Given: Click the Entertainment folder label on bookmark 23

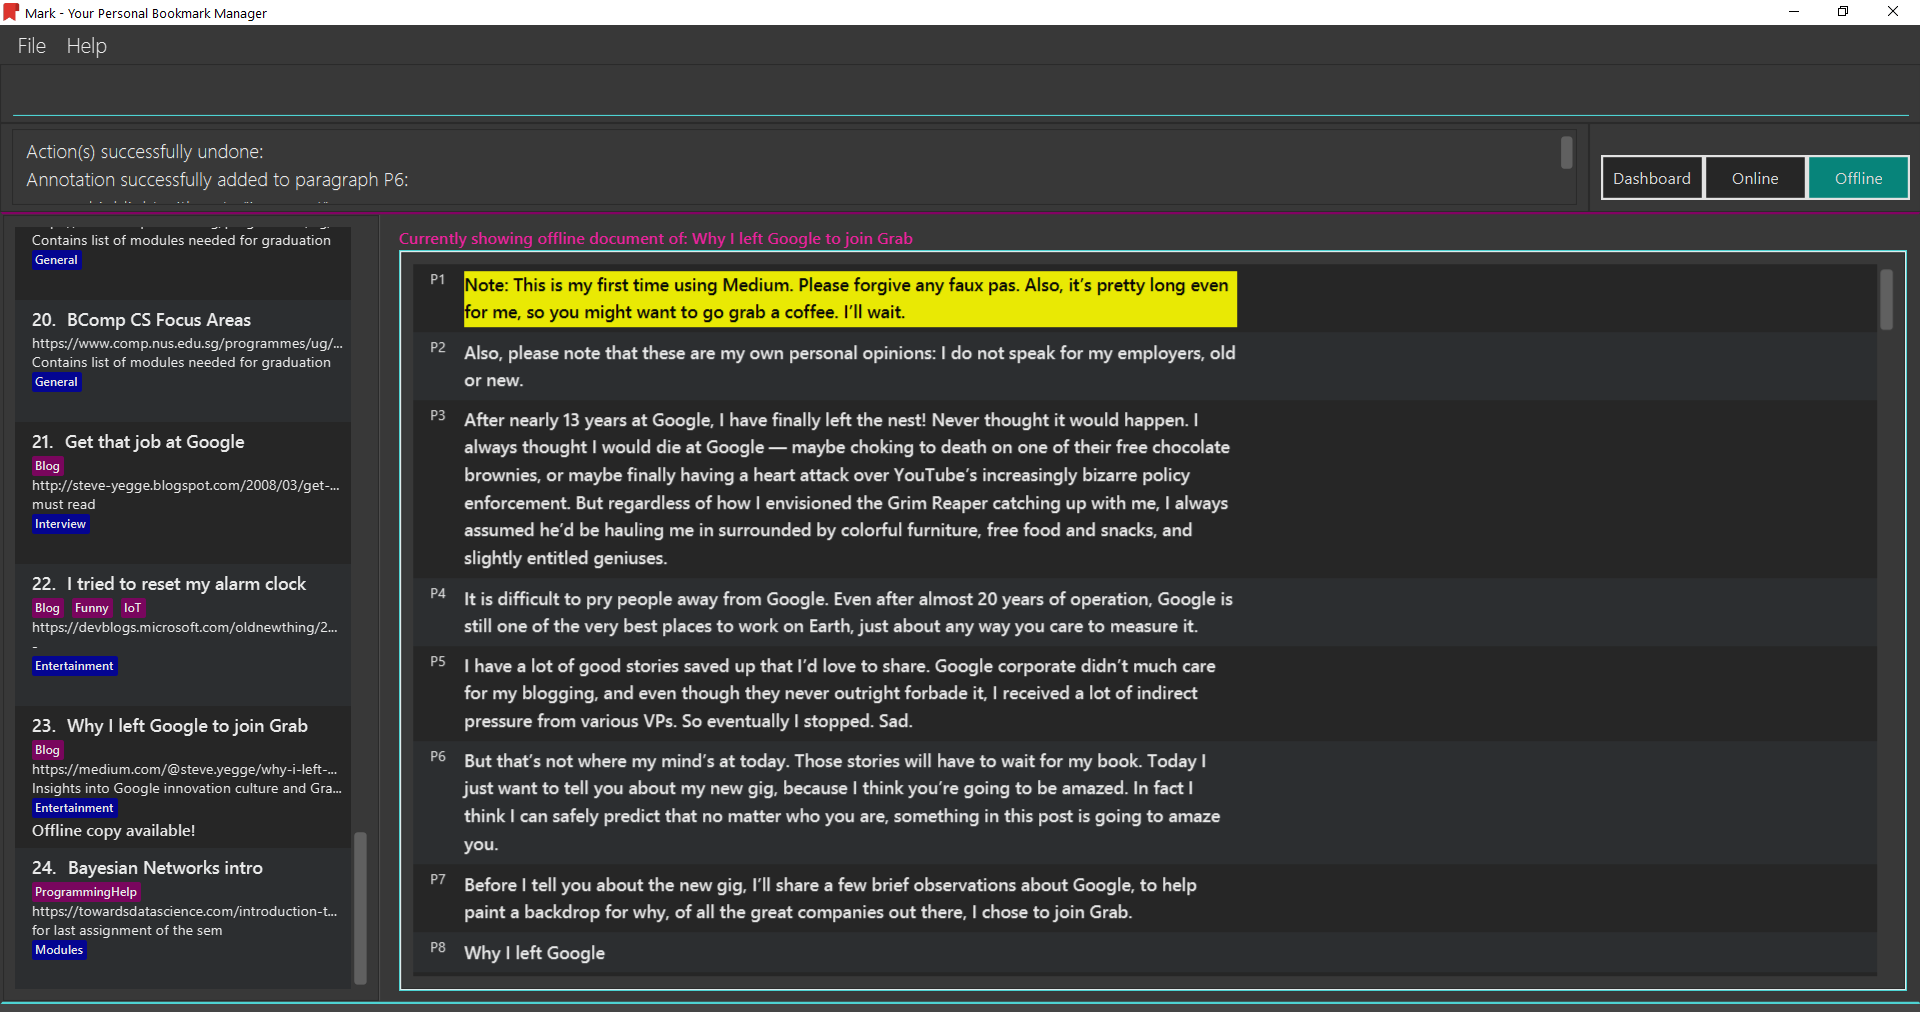Looking at the screenshot, I should pyautogui.click(x=74, y=808).
